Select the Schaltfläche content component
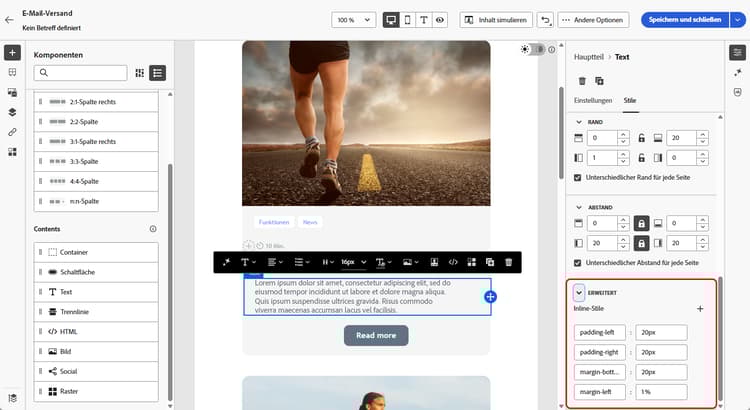The width and height of the screenshot is (750, 410). (x=96, y=272)
